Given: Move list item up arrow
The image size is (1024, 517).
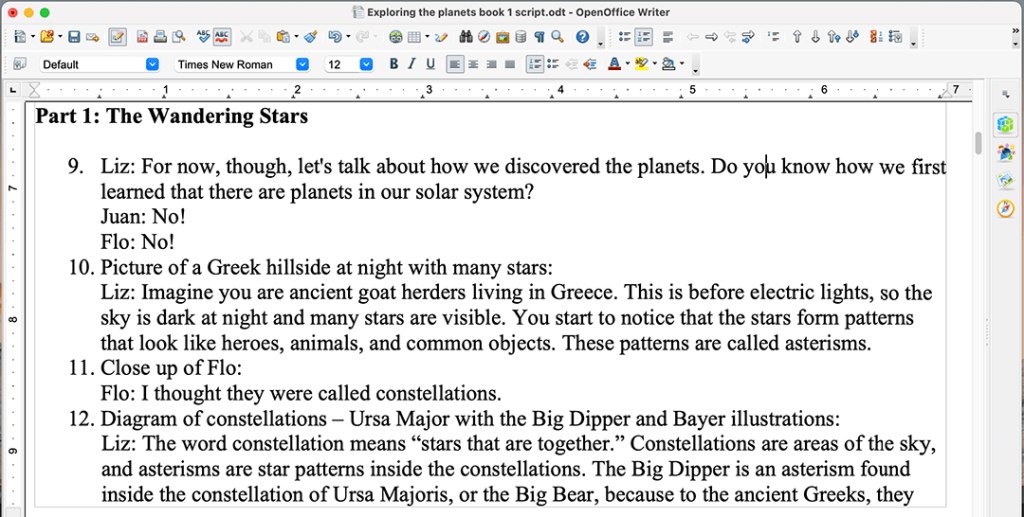Looking at the screenshot, I should pyautogui.click(x=797, y=37).
